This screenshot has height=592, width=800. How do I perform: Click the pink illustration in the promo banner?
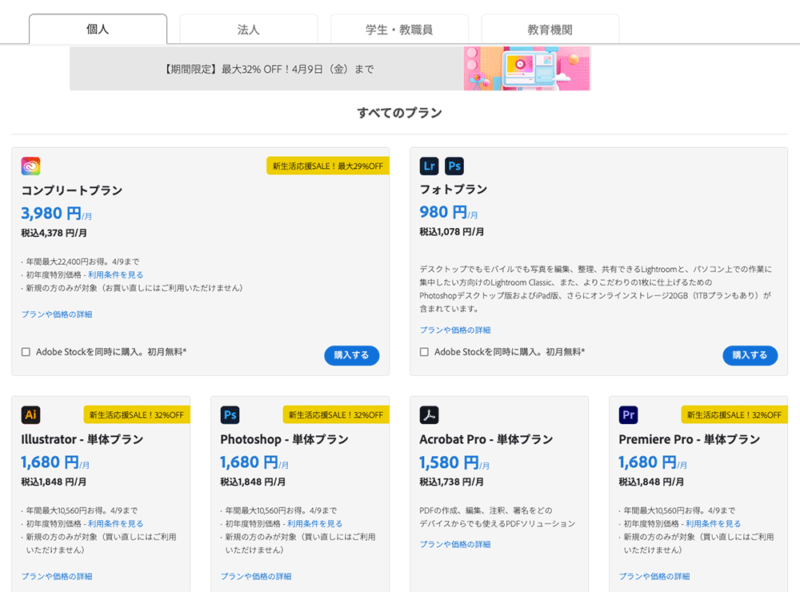[527, 68]
